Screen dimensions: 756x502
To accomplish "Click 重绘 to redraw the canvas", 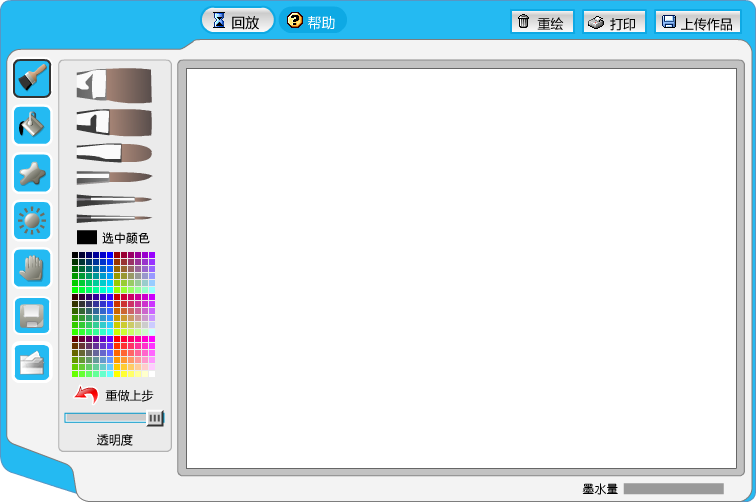I will click(x=542, y=22).
